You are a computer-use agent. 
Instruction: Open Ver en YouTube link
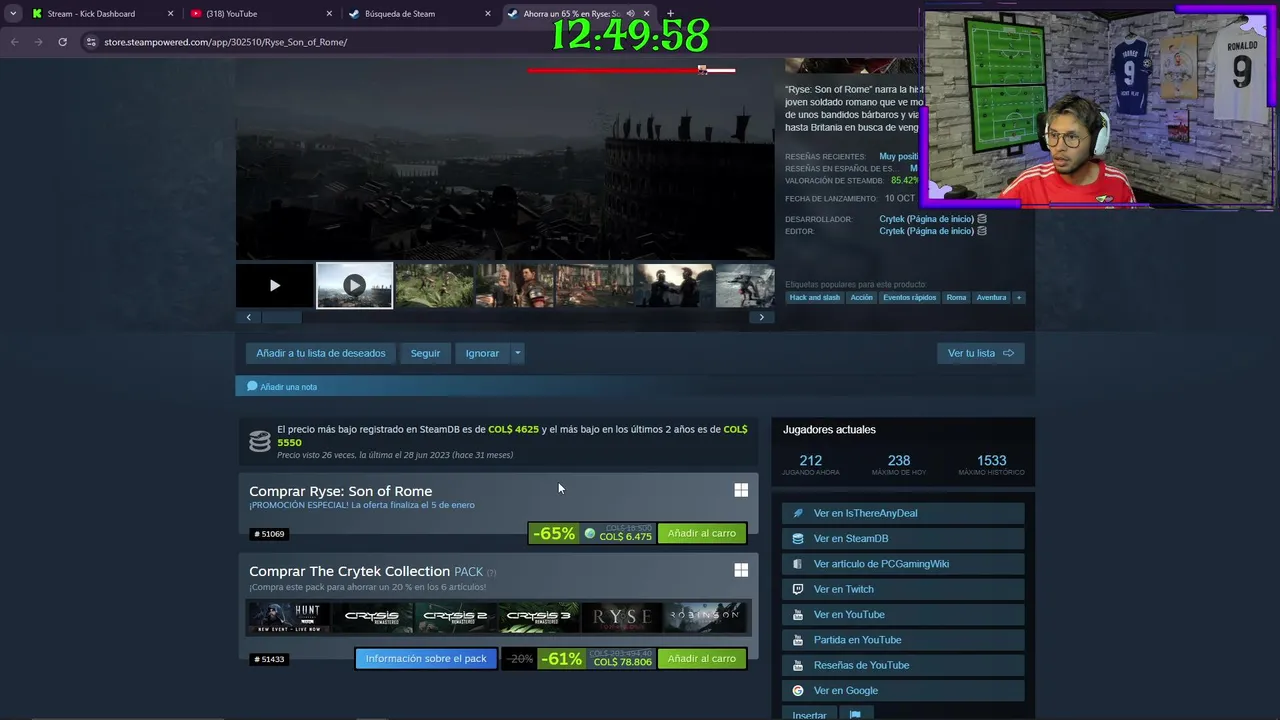(903, 614)
